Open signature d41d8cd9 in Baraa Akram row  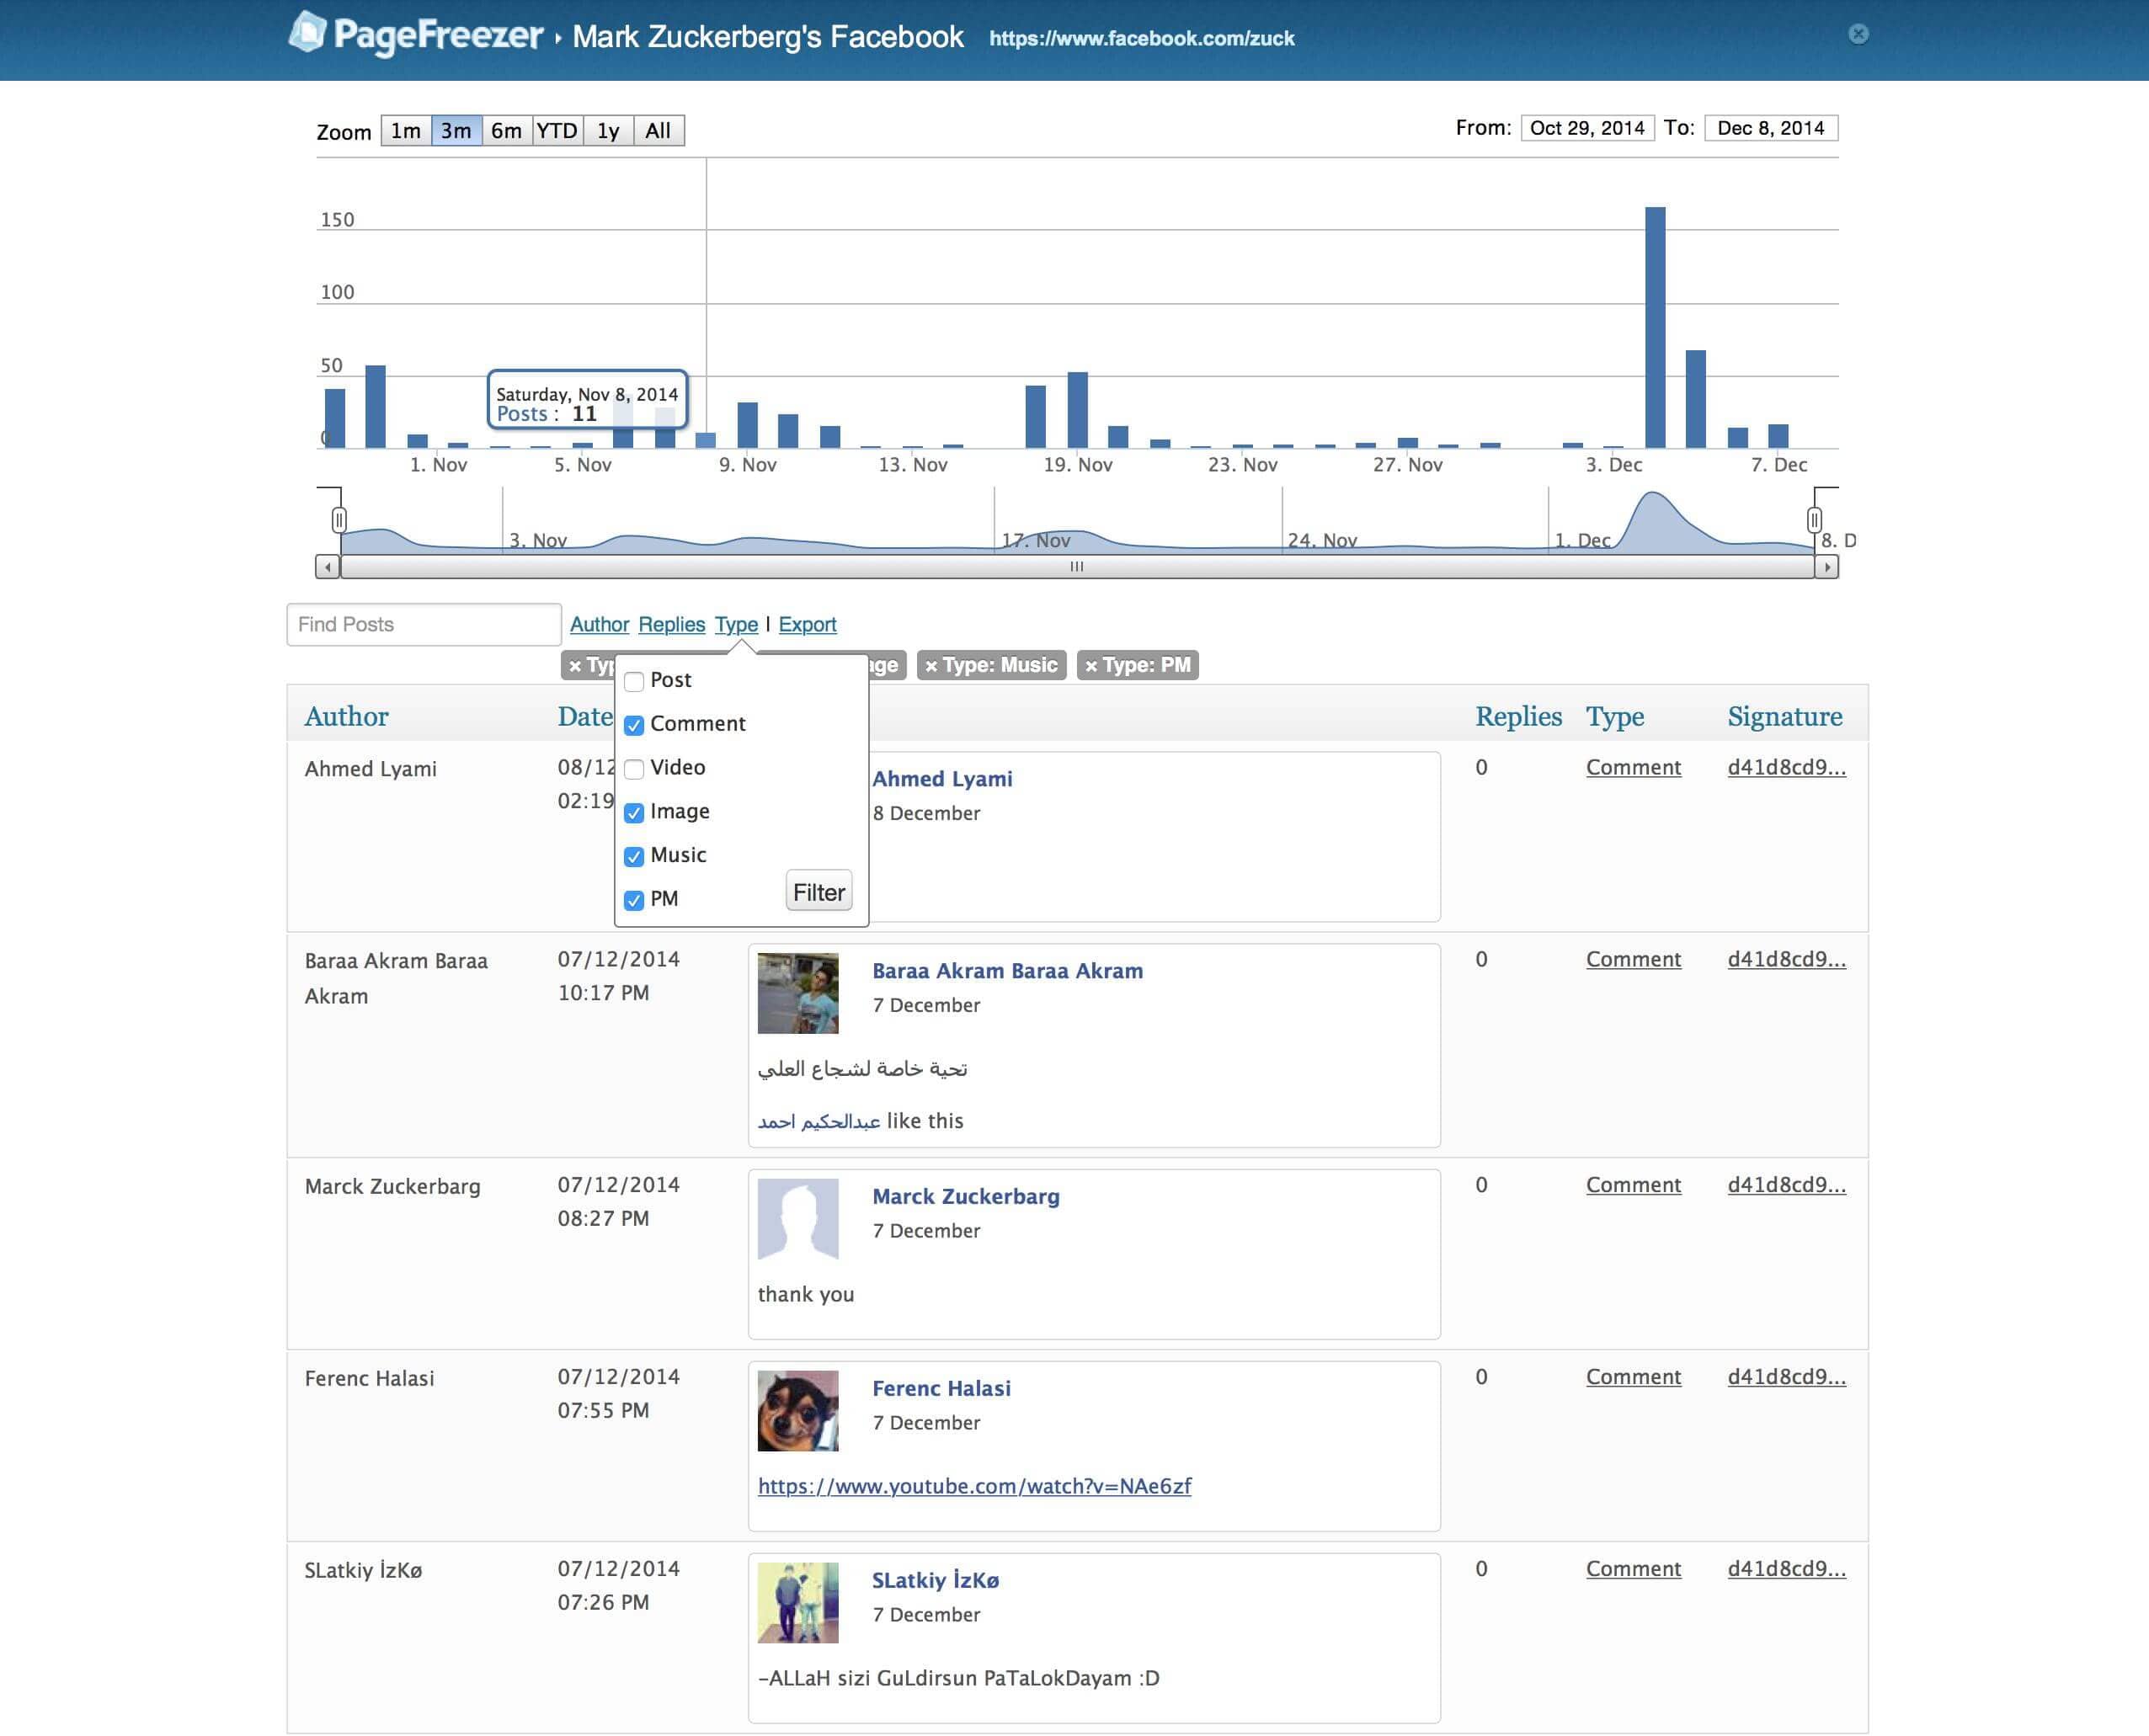click(1786, 960)
